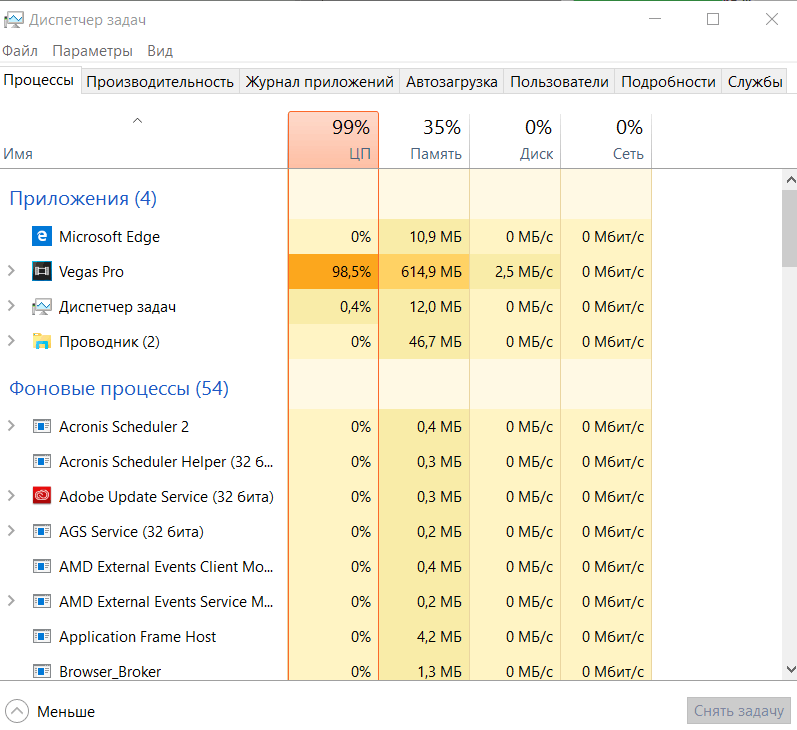Click the 614,9 МБ memory cell

(424, 271)
